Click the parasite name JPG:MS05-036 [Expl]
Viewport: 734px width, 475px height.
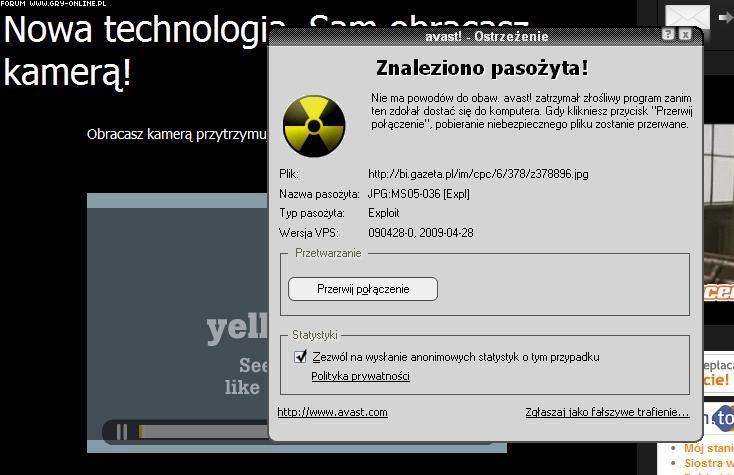418,194
